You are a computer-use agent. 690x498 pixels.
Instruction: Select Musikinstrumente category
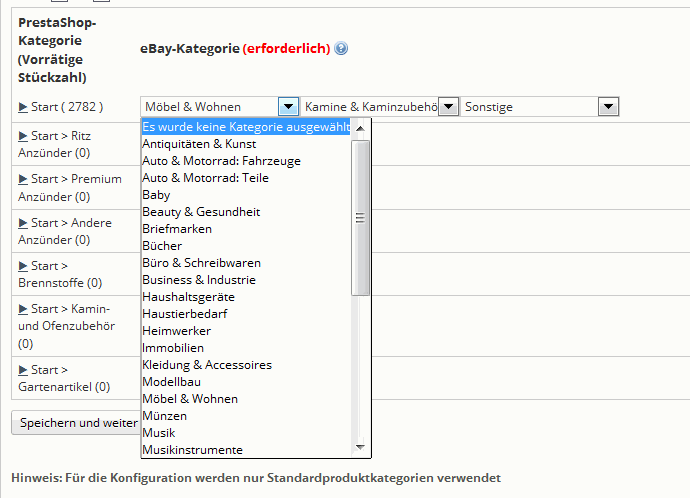[246, 450]
